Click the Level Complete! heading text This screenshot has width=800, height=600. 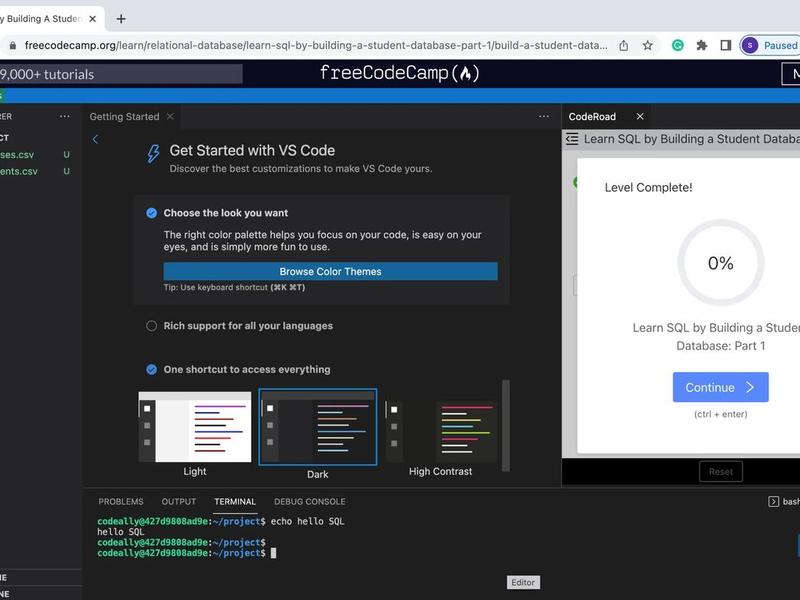point(648,187)
